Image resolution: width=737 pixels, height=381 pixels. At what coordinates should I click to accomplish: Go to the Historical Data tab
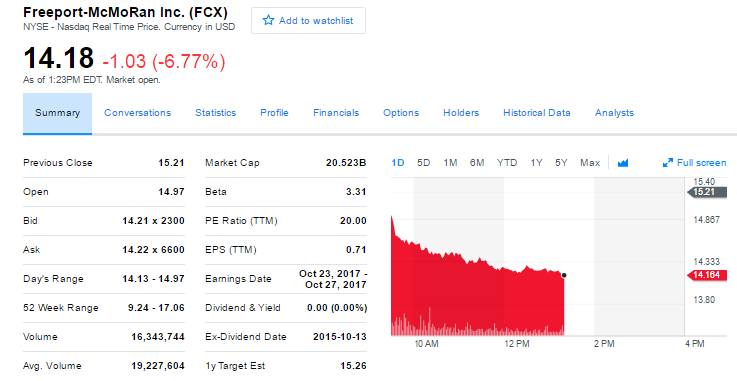pos(537,113)
